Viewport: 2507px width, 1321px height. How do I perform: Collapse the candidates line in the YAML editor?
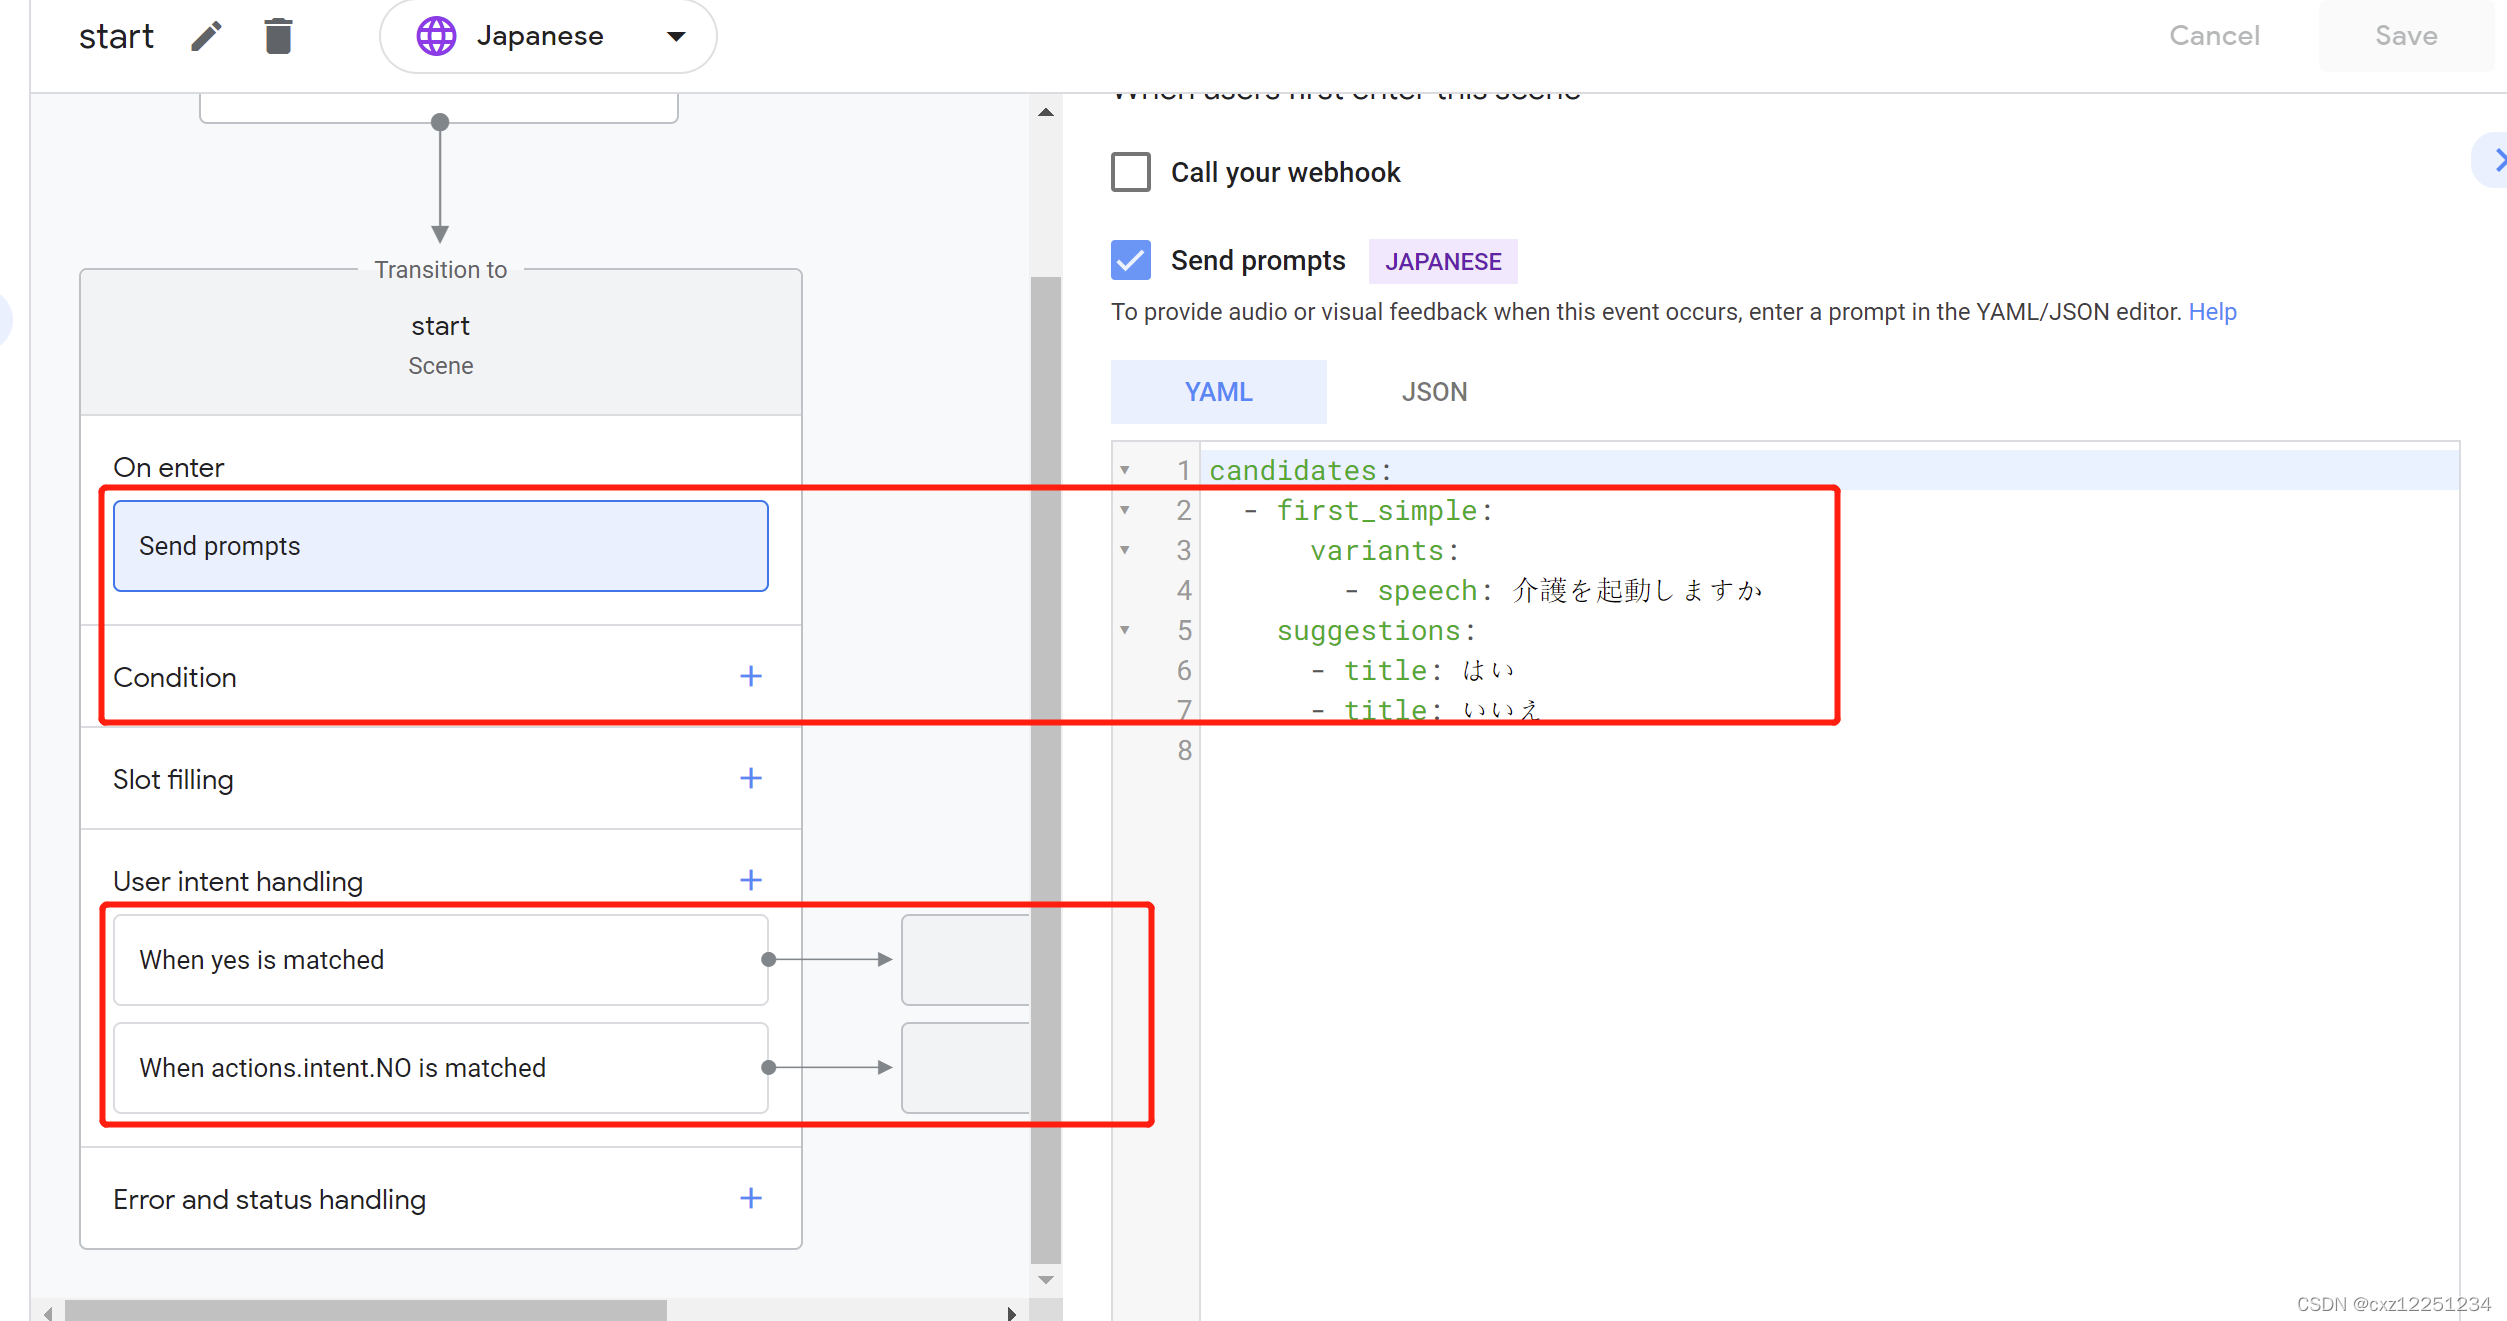coord(1125,470)
